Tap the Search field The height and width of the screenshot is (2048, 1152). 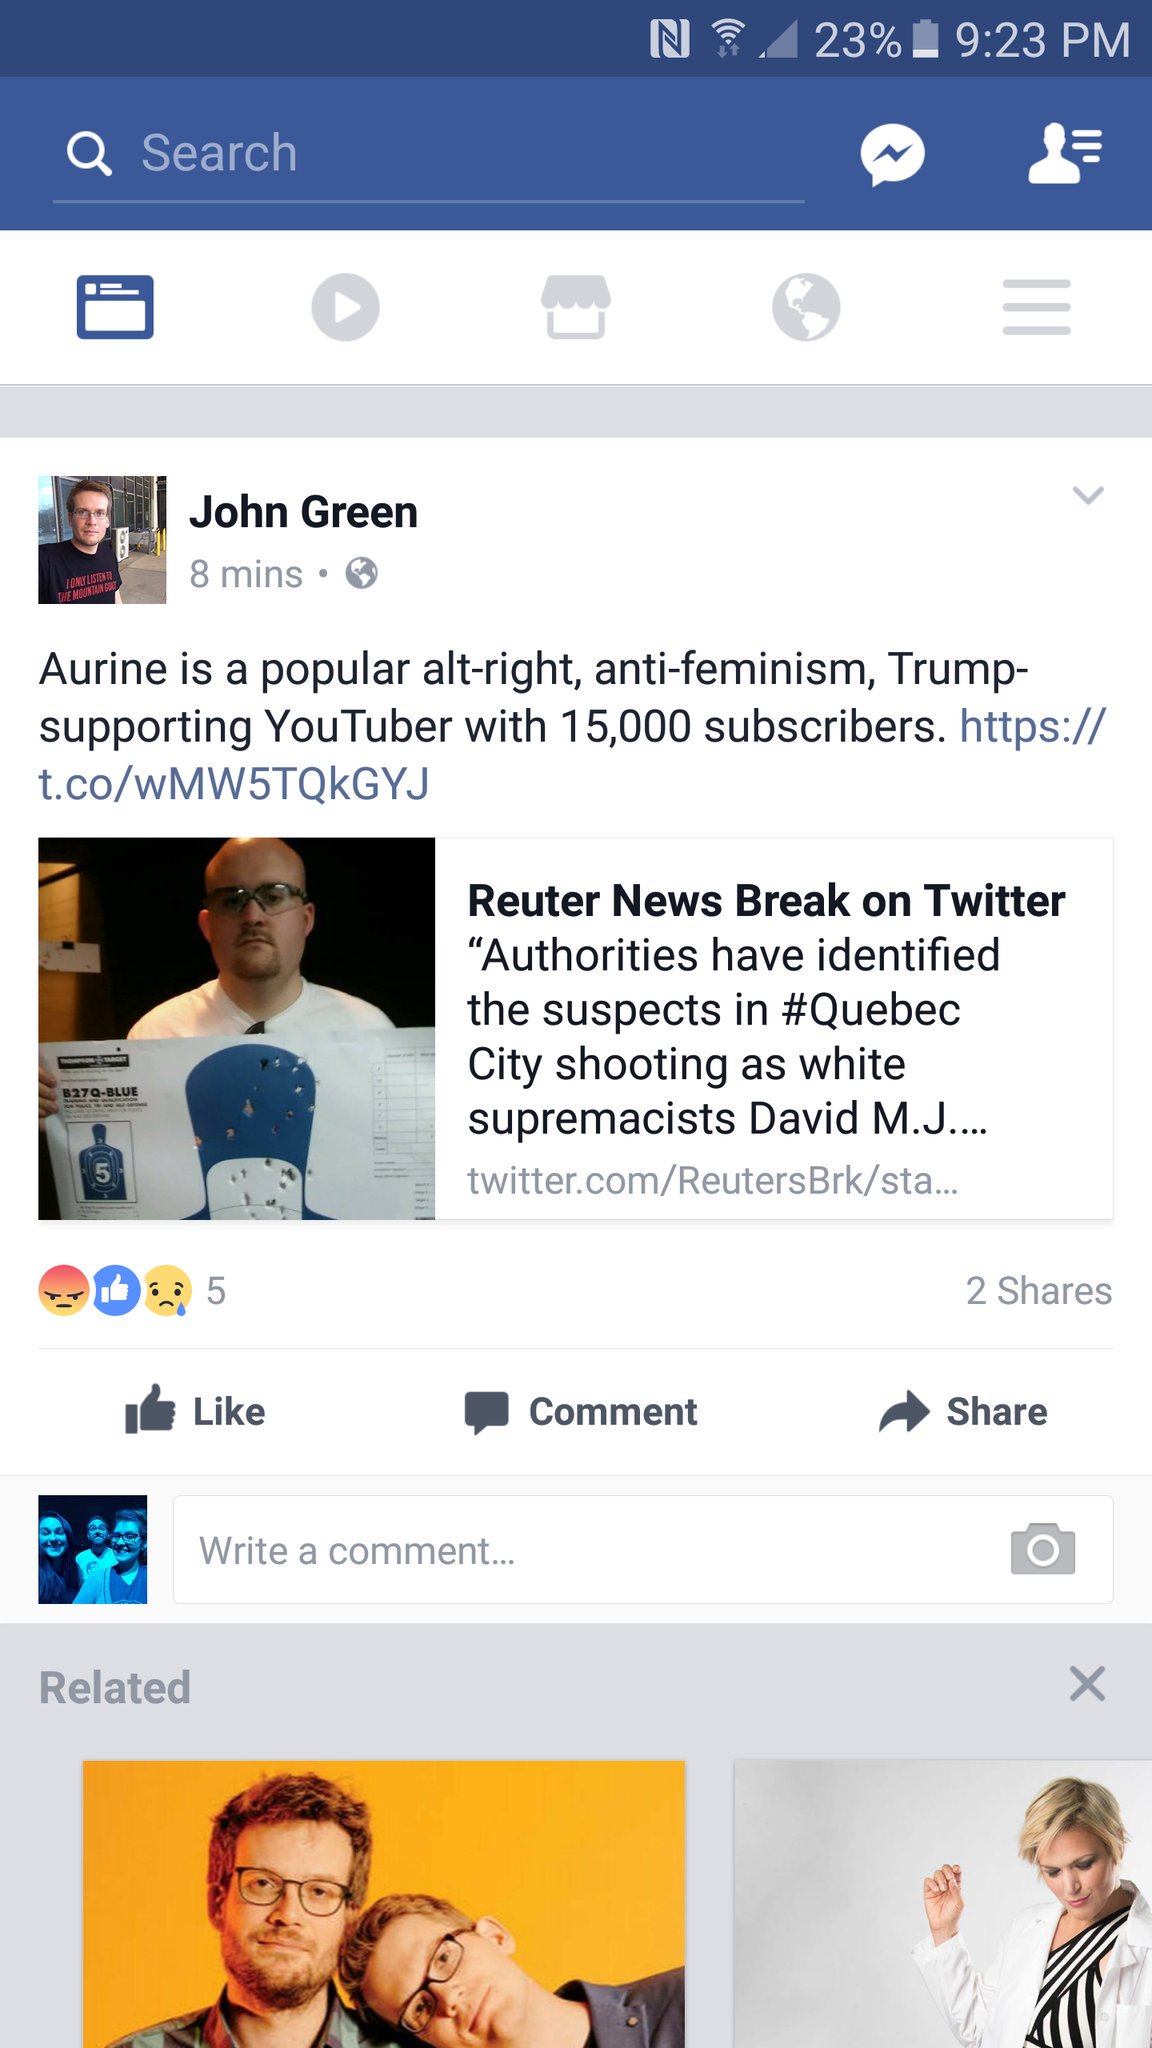click(x=428, y=154)
